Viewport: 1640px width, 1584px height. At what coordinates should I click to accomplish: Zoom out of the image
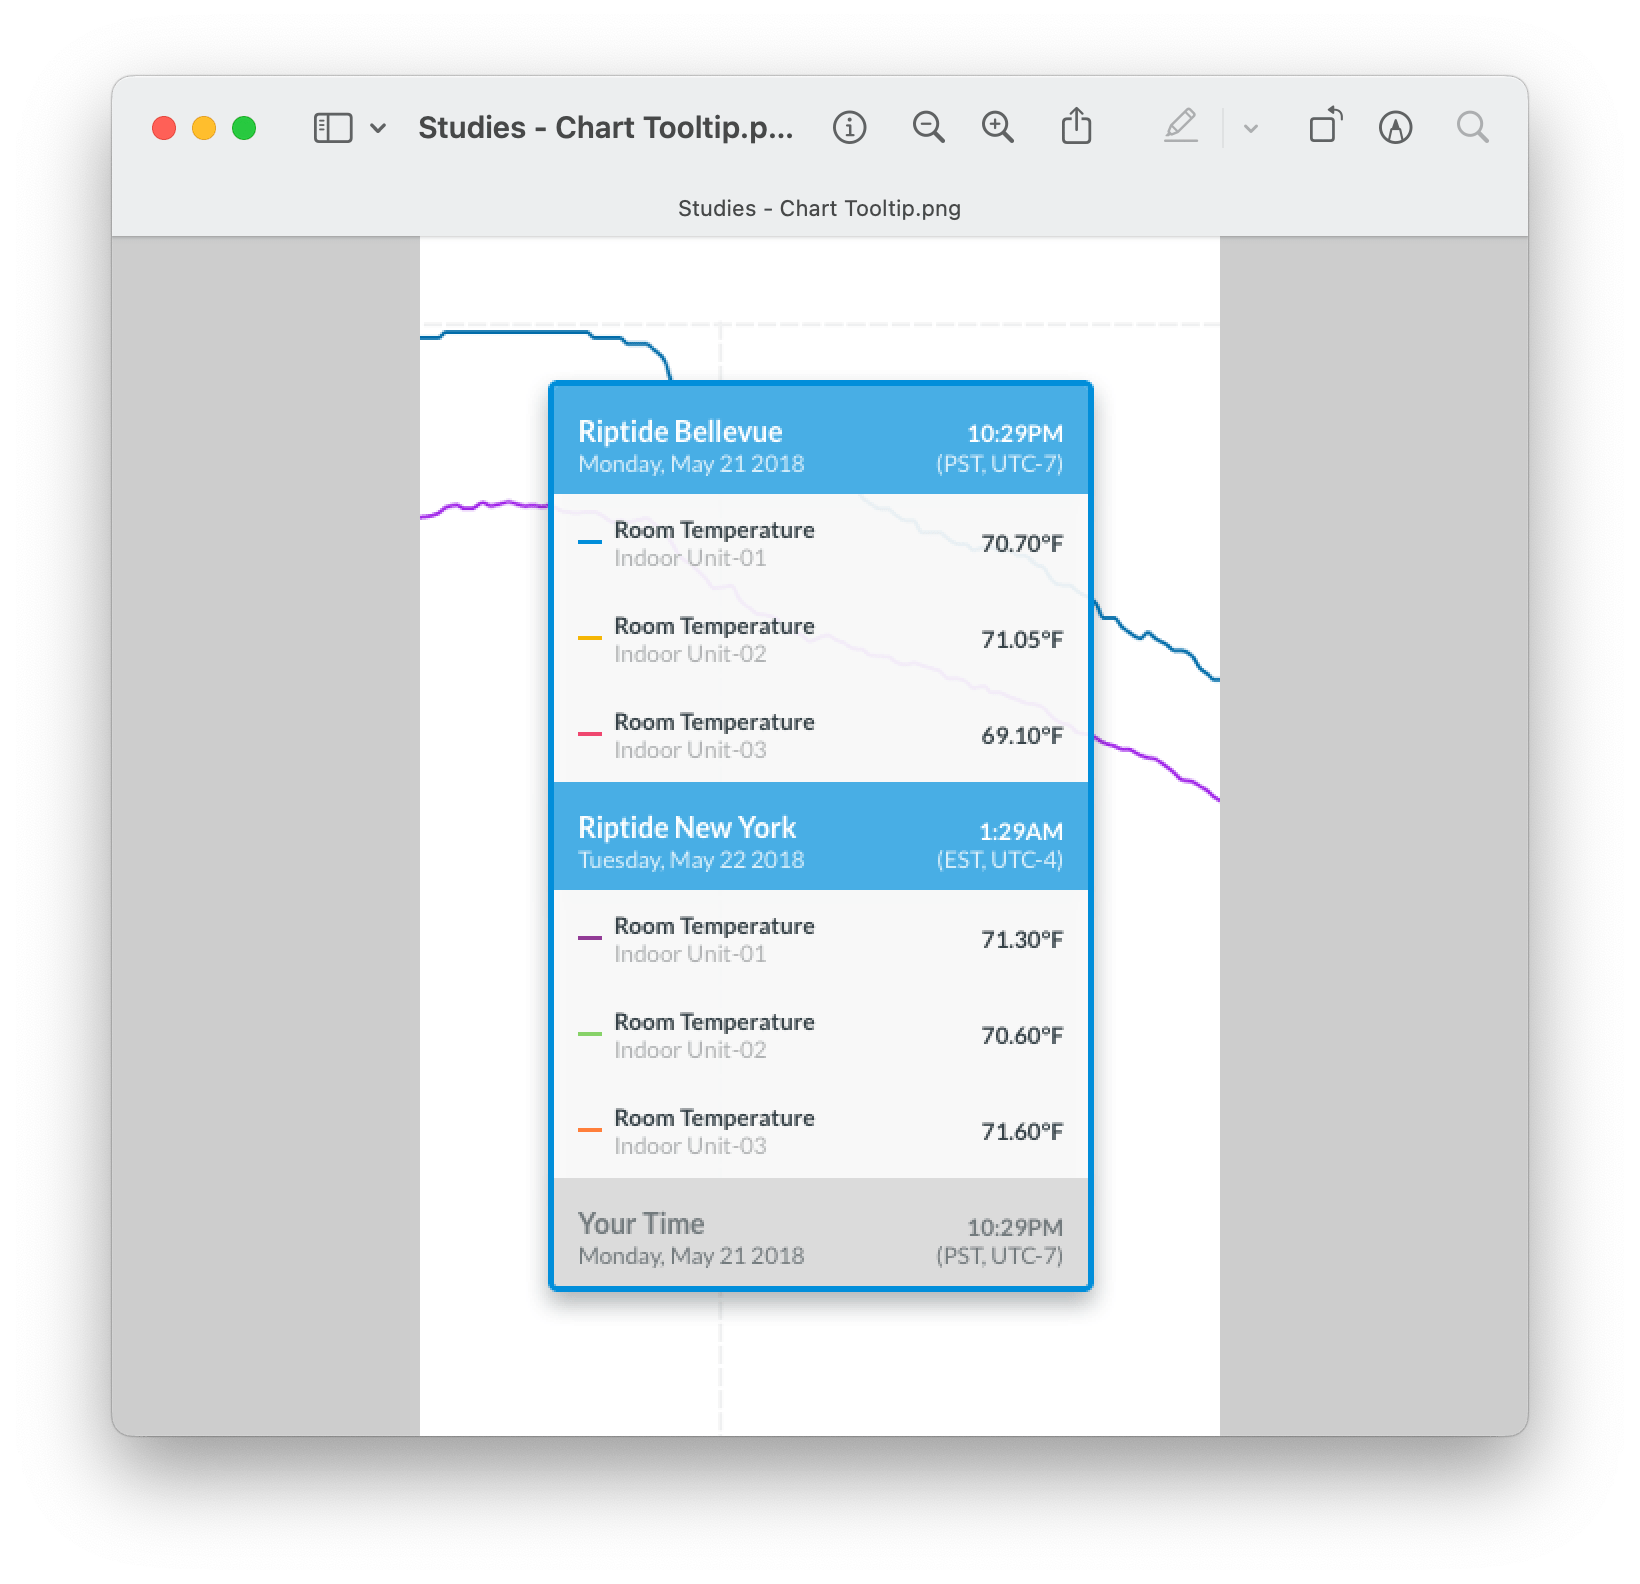pyautogui.click(x=928, y=128)
